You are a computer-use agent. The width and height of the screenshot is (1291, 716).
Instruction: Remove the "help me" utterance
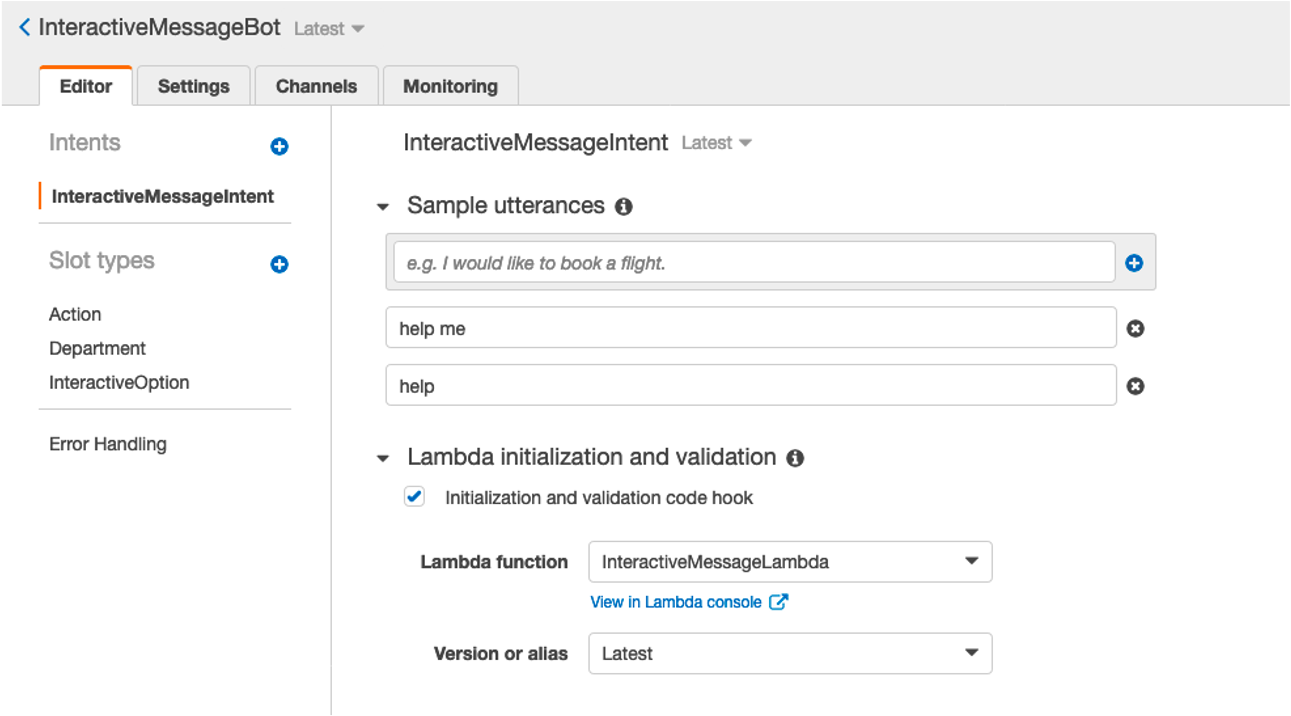(1135, 328)
